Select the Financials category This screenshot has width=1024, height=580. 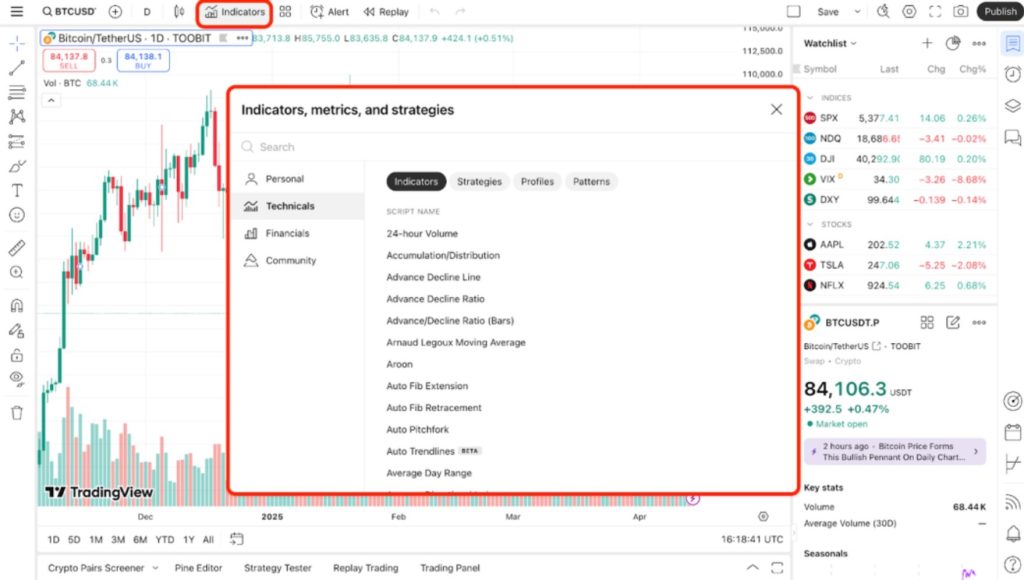click(298, 233)
